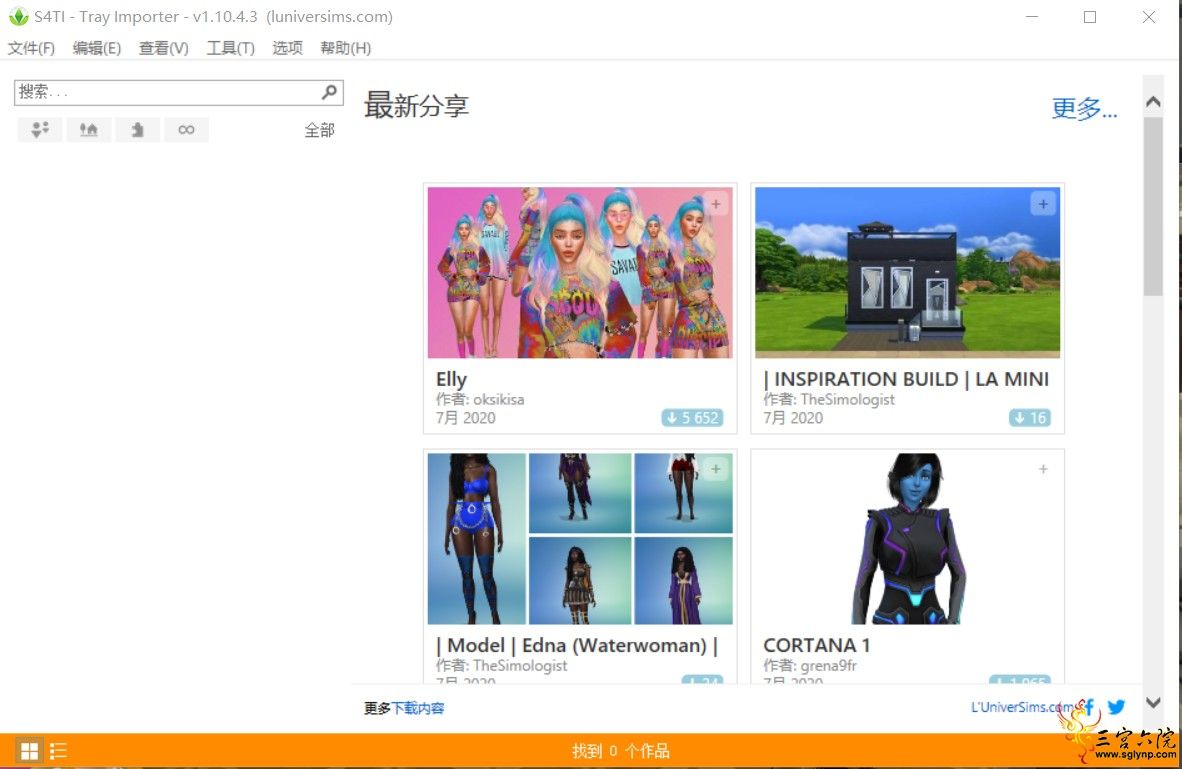Filter by rooms icon

coord(137,130)
